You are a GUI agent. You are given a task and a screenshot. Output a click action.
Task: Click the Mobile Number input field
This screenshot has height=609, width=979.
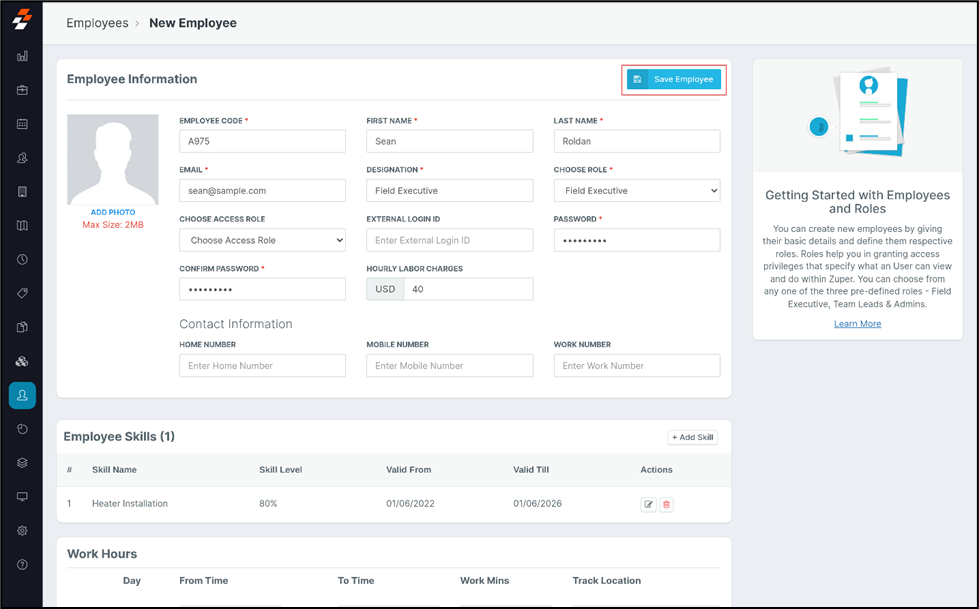[449, 366]
